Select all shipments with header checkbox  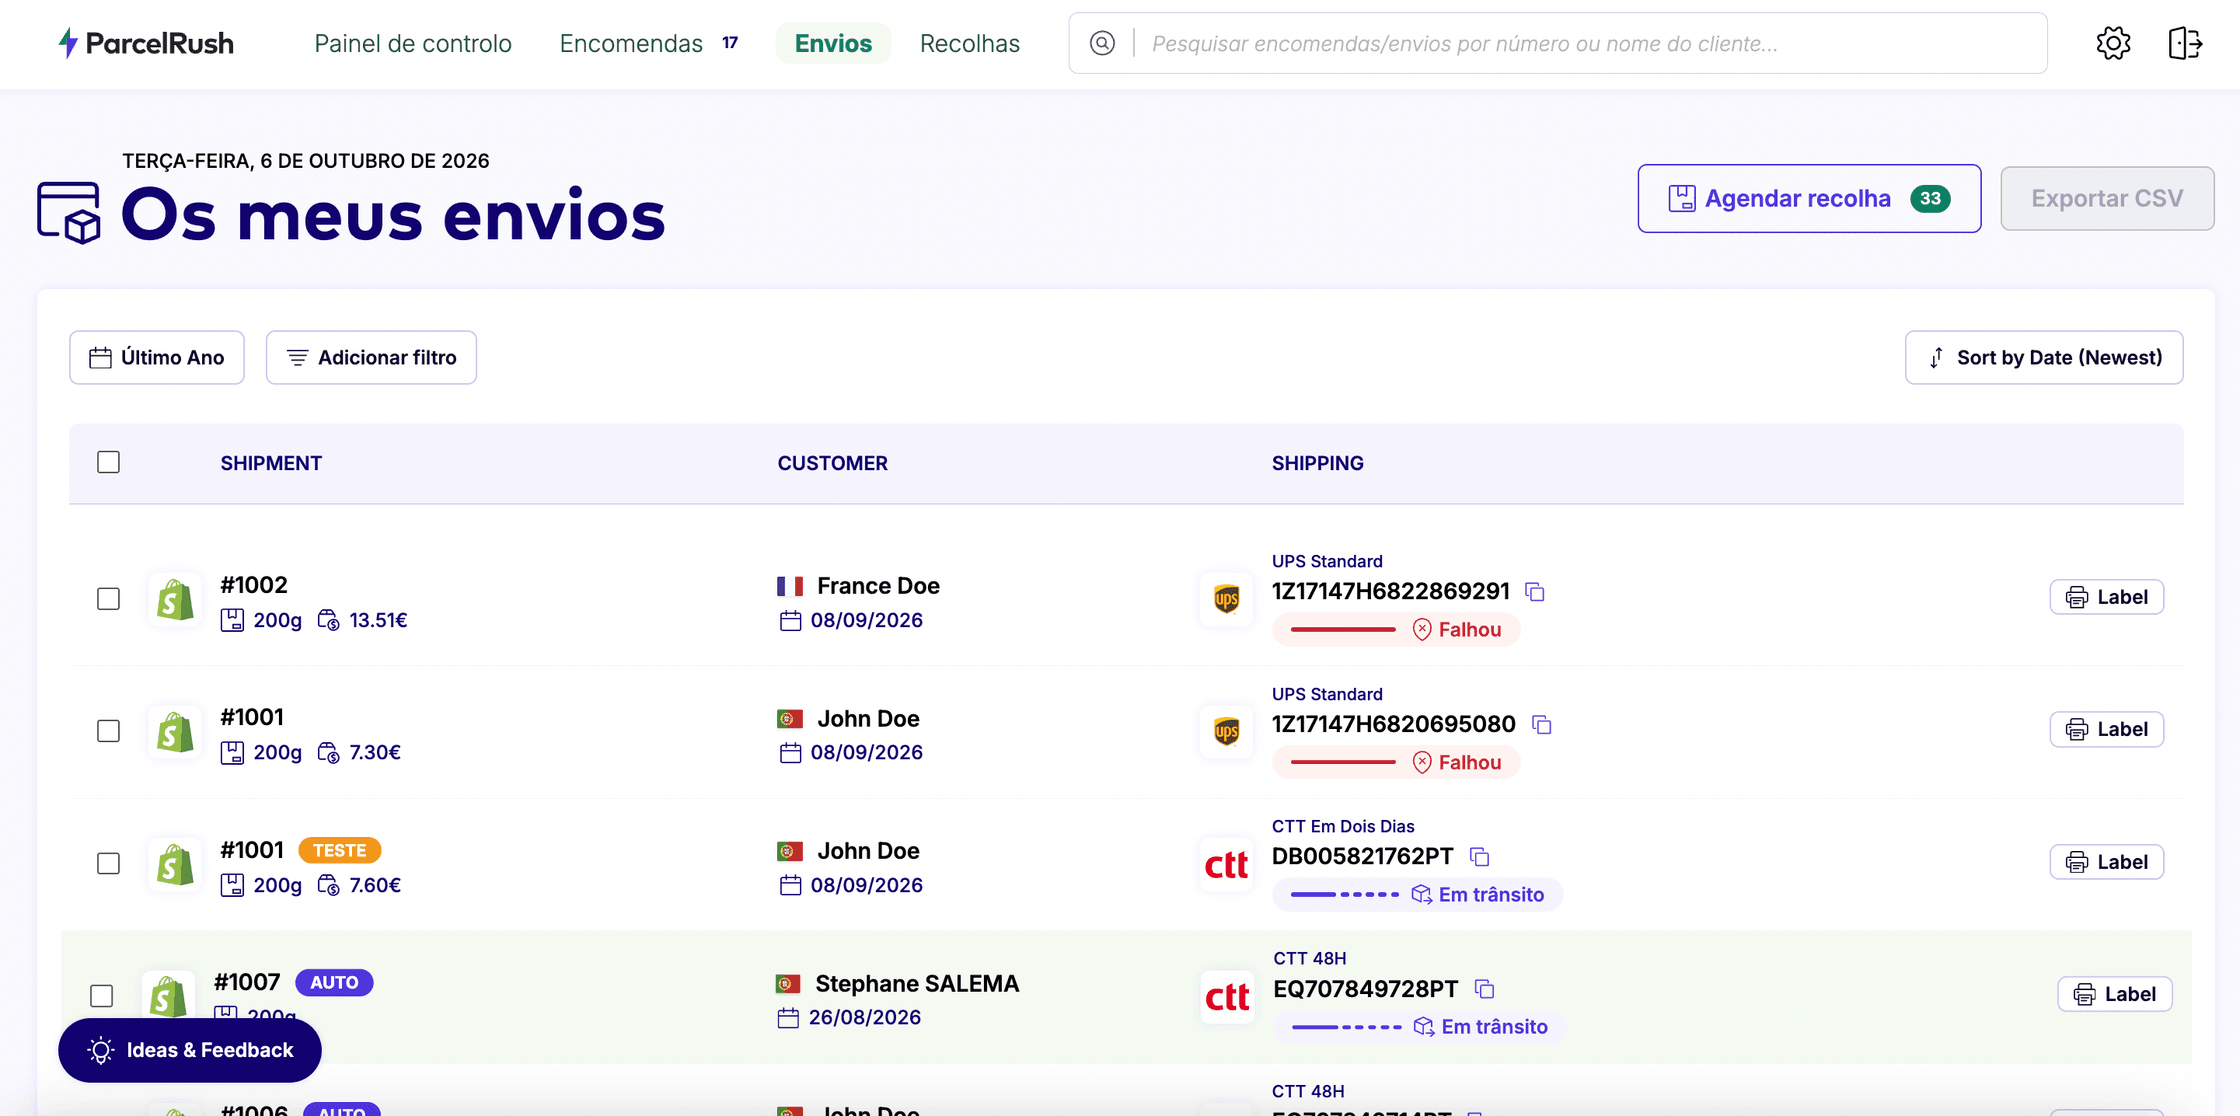coord(108,462)
